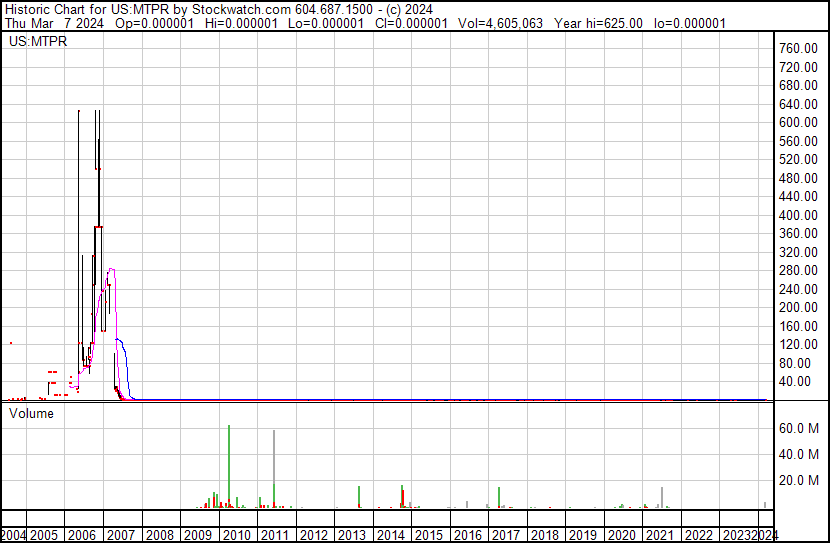Image resolution: width=830 pixels, height=543 pixels.
Task: Click the 560.00 price axis label
Action: click(x=798, y=141)
